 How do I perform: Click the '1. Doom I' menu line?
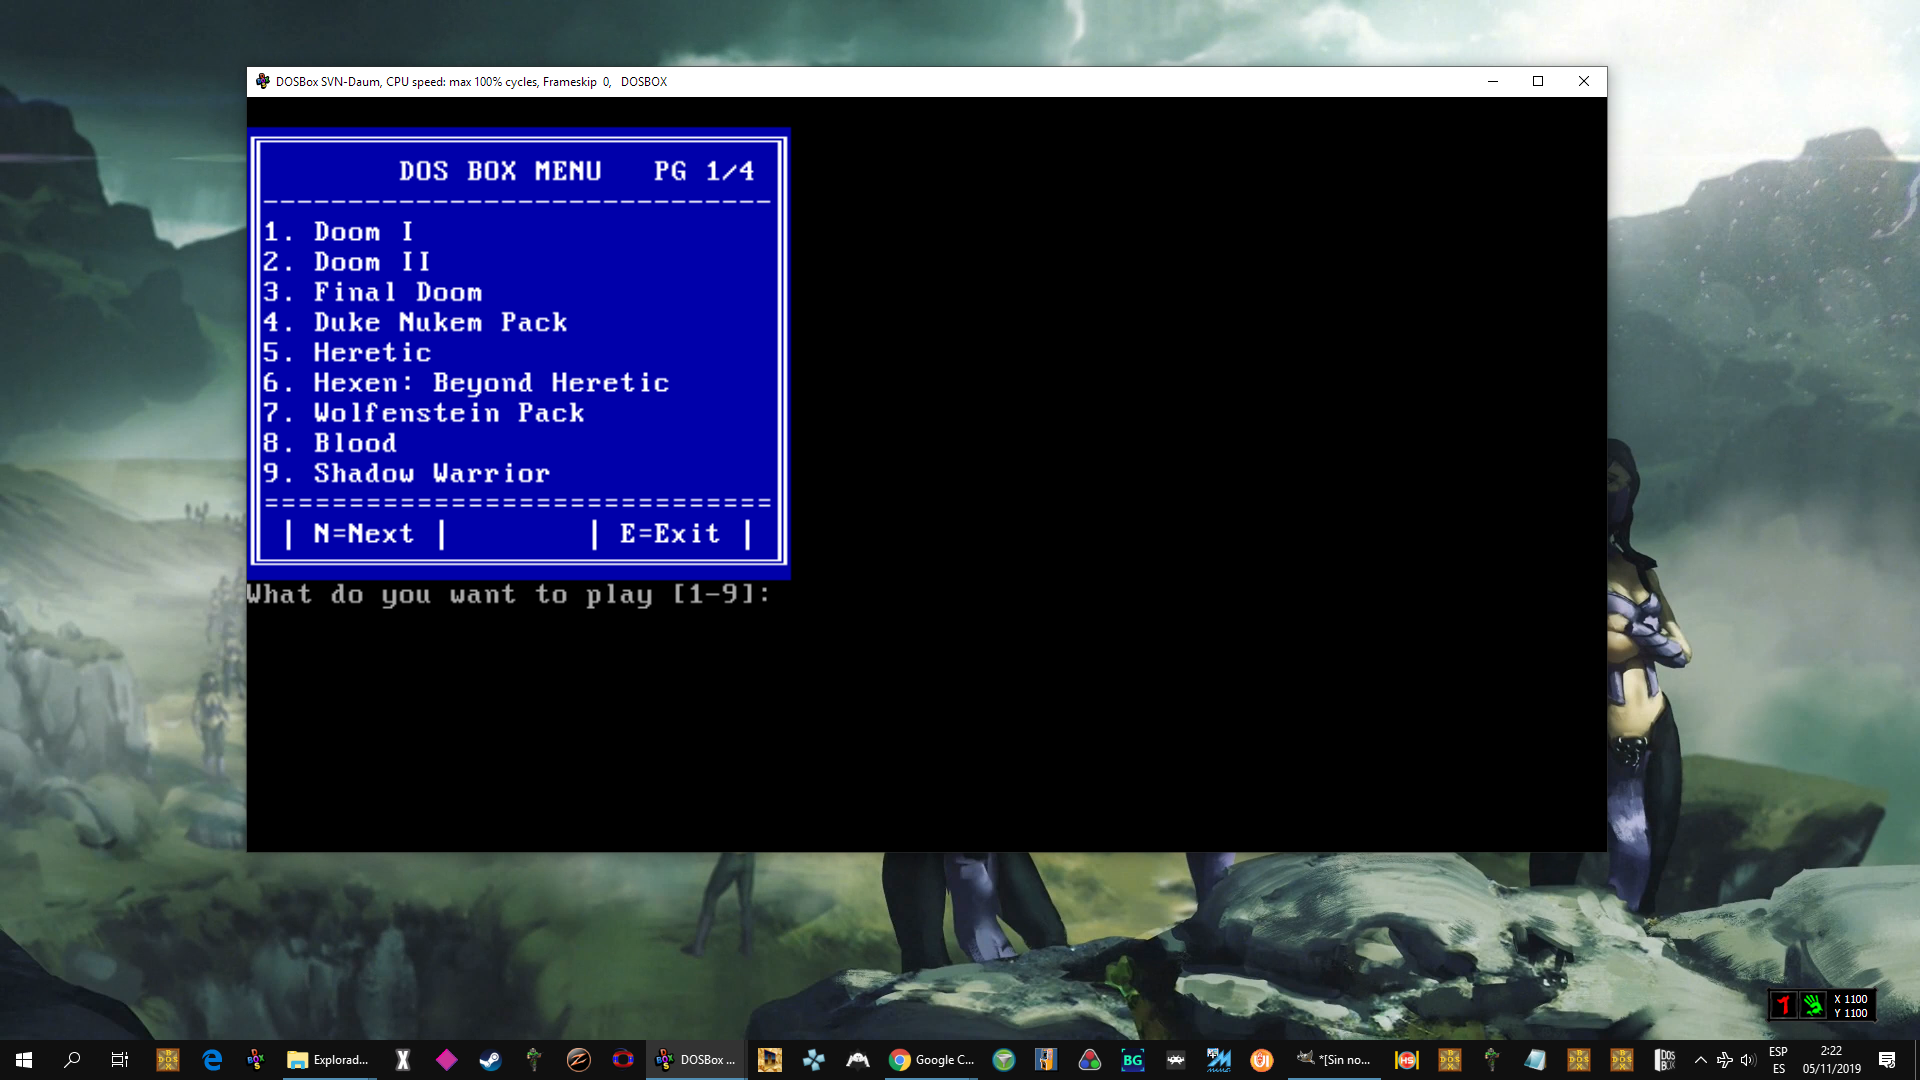tap(338, 232)
